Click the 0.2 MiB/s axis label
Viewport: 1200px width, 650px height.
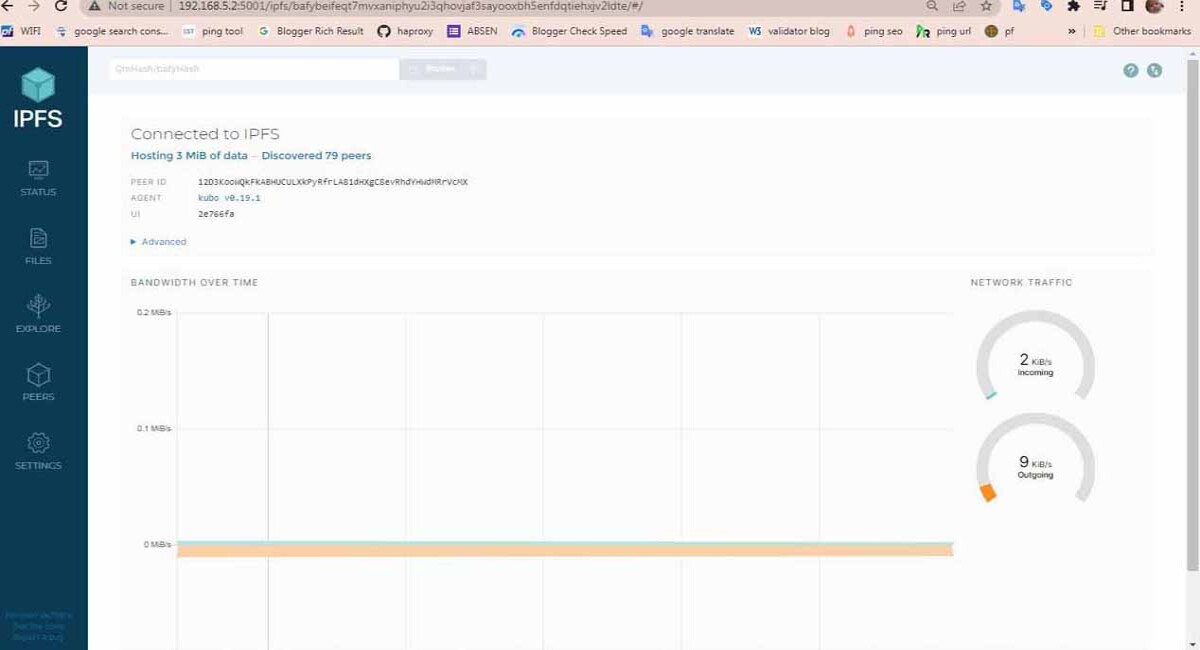[154, 313]
